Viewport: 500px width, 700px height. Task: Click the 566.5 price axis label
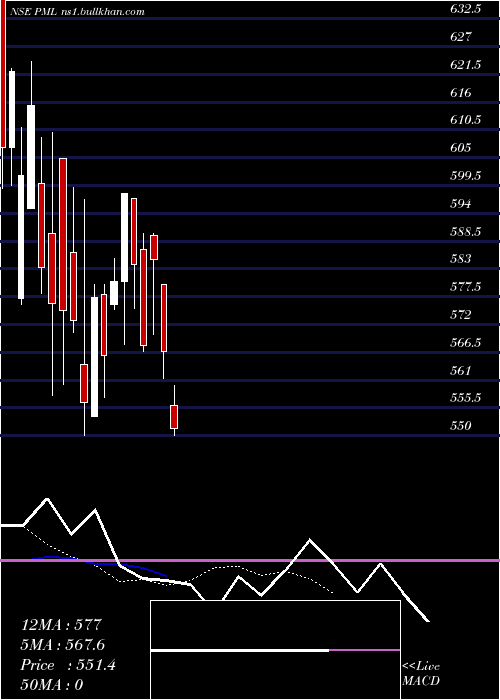point(466,342)
